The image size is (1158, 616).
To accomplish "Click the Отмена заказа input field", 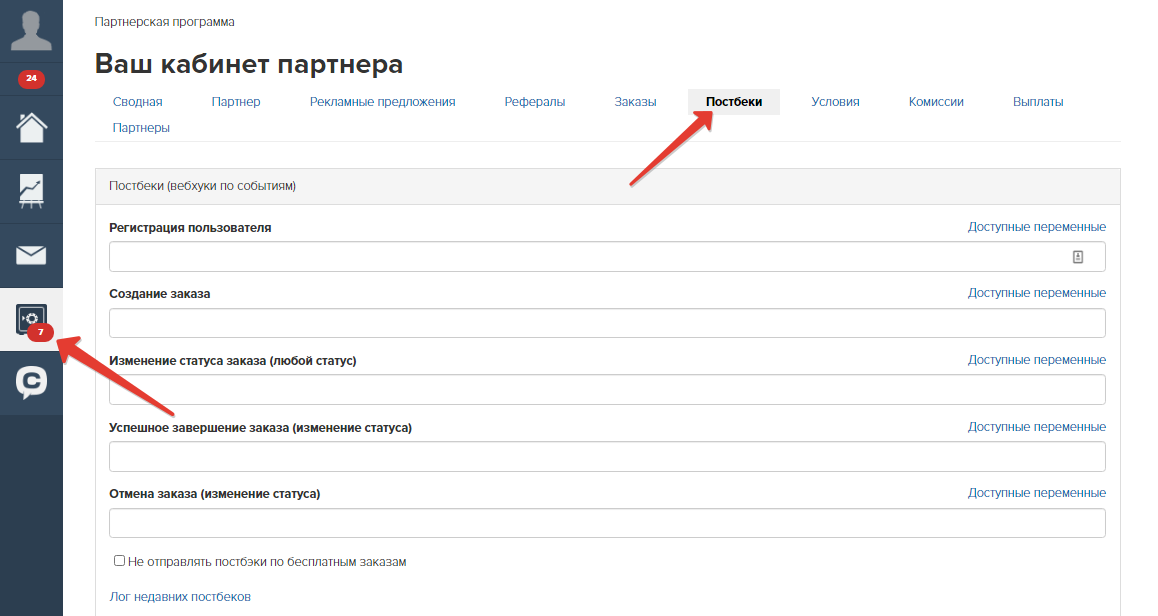I will pos(607,523).
